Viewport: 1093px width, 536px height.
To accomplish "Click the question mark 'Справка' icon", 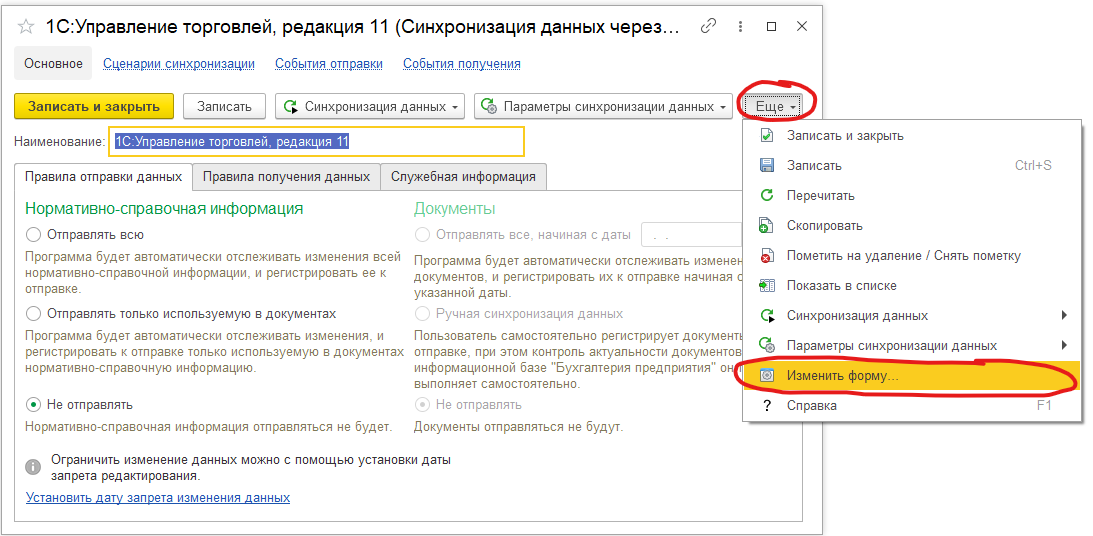I will pyautogui.click(x=767, y=405).
